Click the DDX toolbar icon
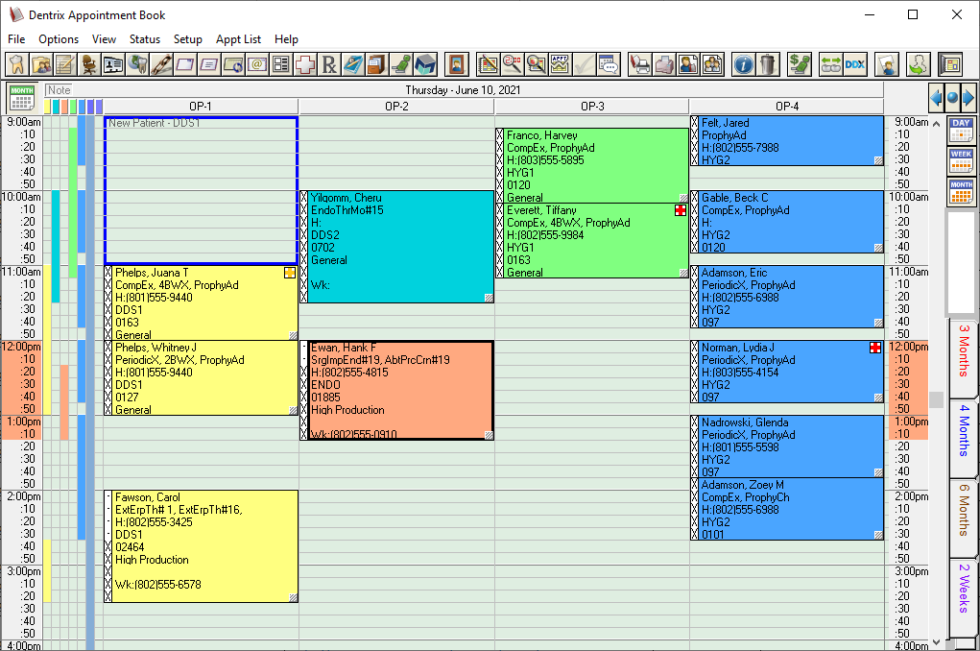Image resolution: width=980 pixels, height=651 pixels. [855, 65]
